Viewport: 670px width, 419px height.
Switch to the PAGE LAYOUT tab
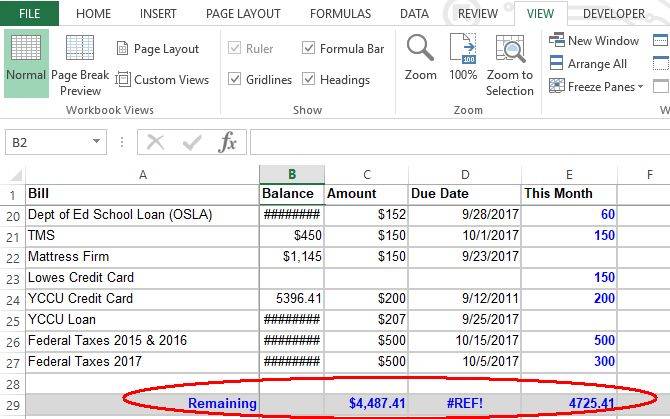pyautogui.click(x=243, y=14)
